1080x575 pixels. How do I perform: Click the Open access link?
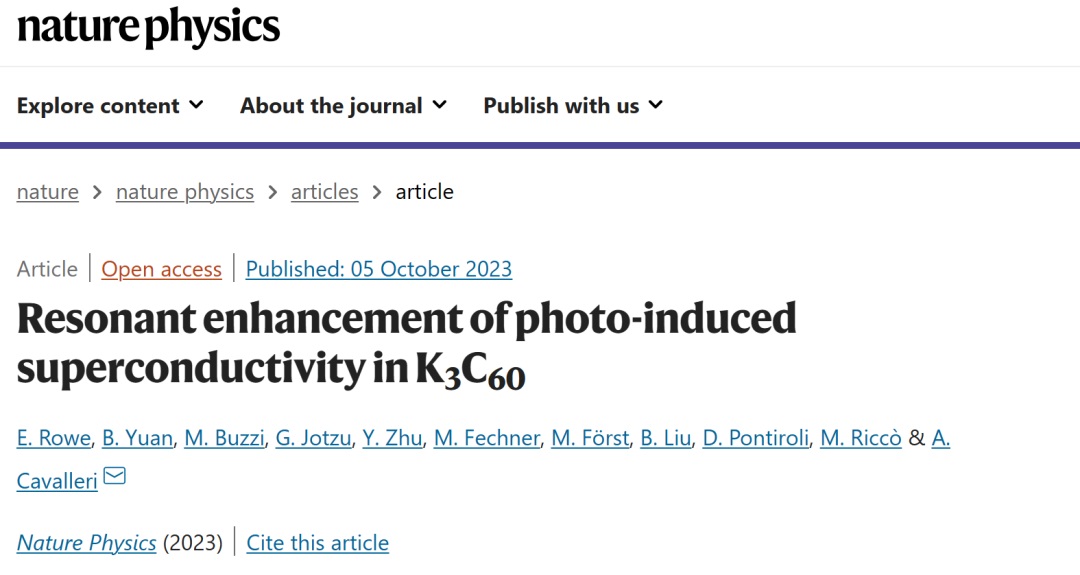[161, 269]
